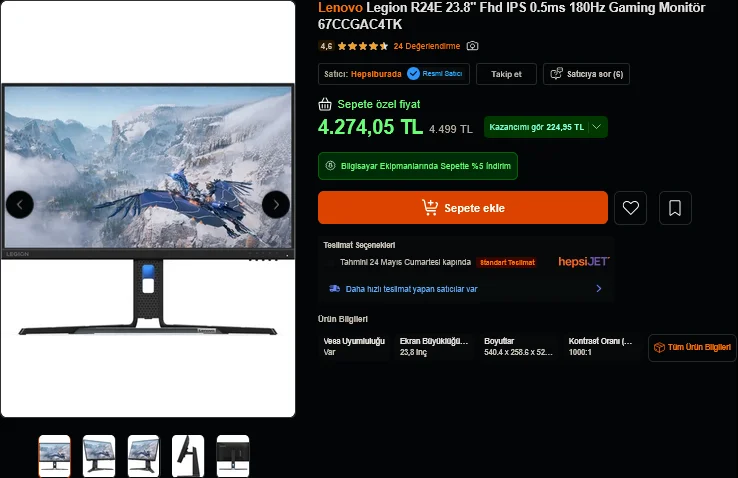Click the heart favorite icon

(x=630, y=207)
